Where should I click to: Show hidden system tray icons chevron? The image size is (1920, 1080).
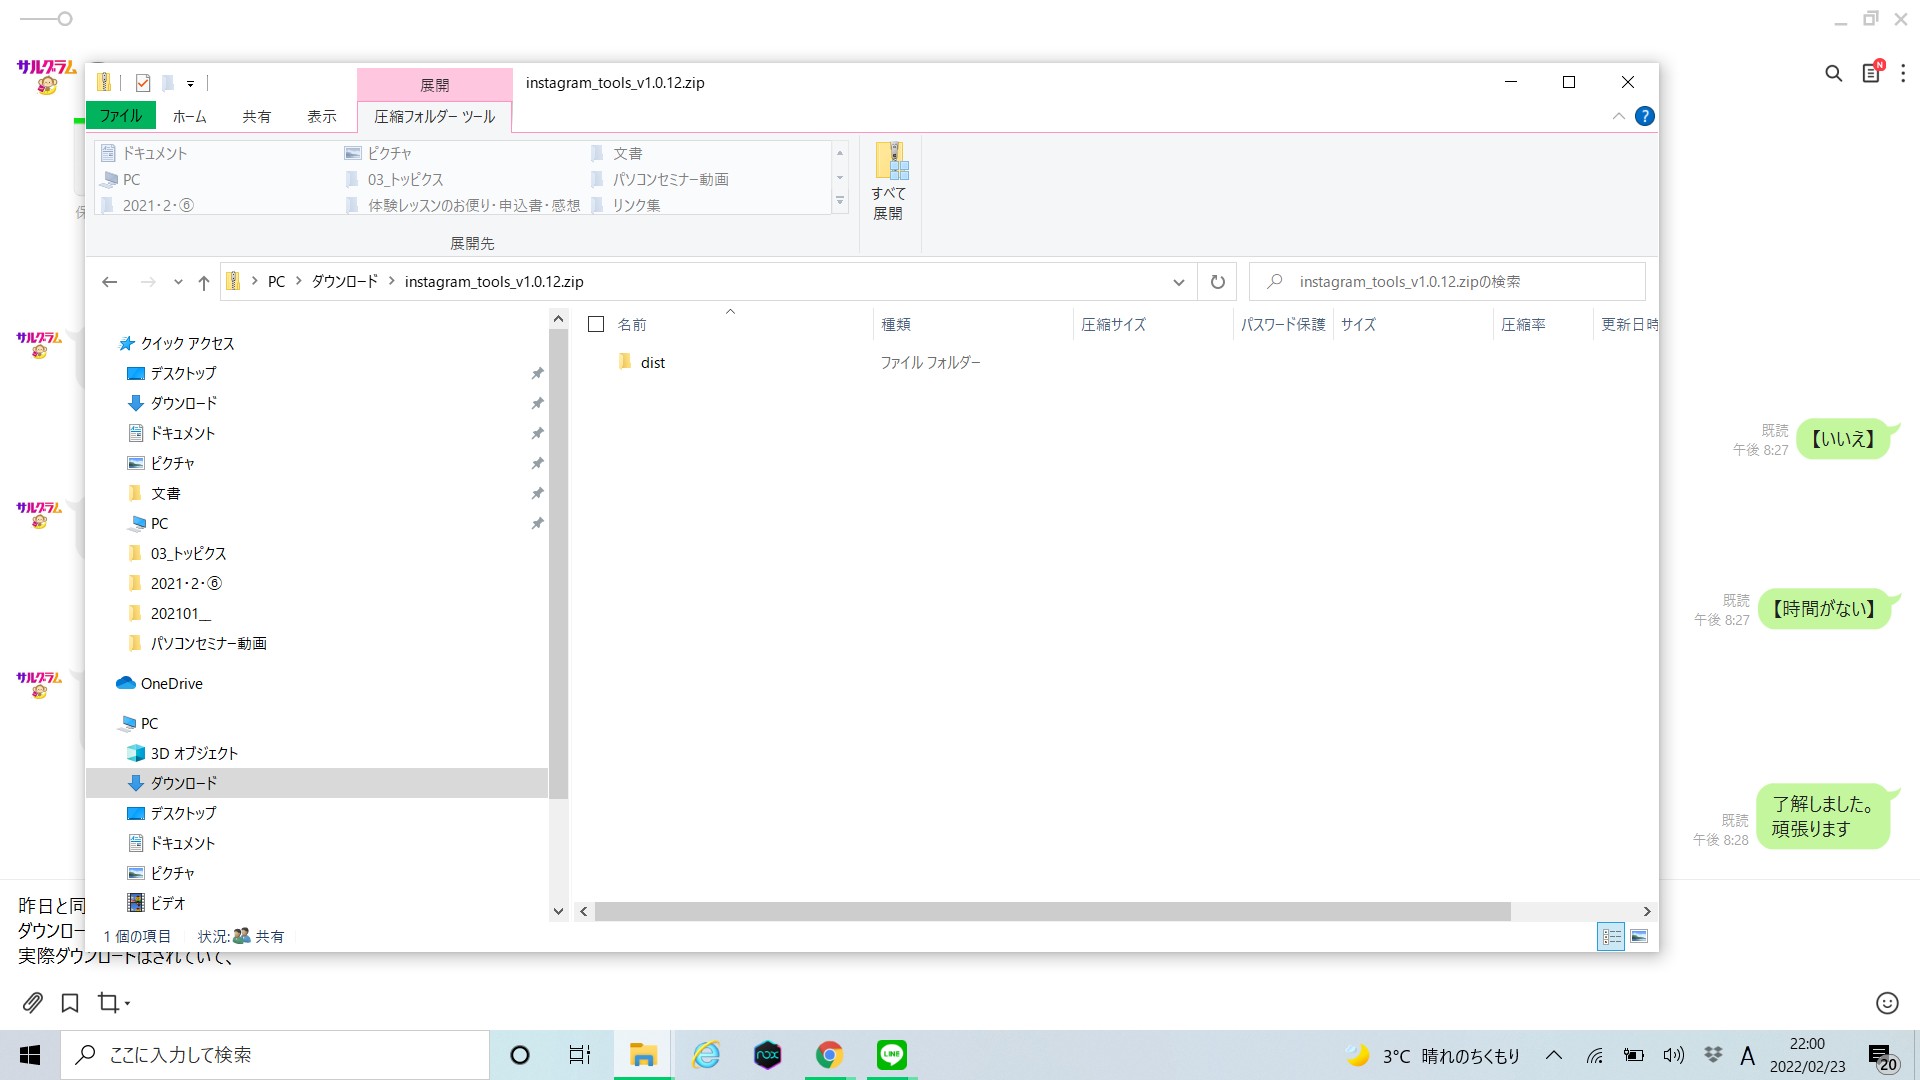click(x=1554, y=1055)
